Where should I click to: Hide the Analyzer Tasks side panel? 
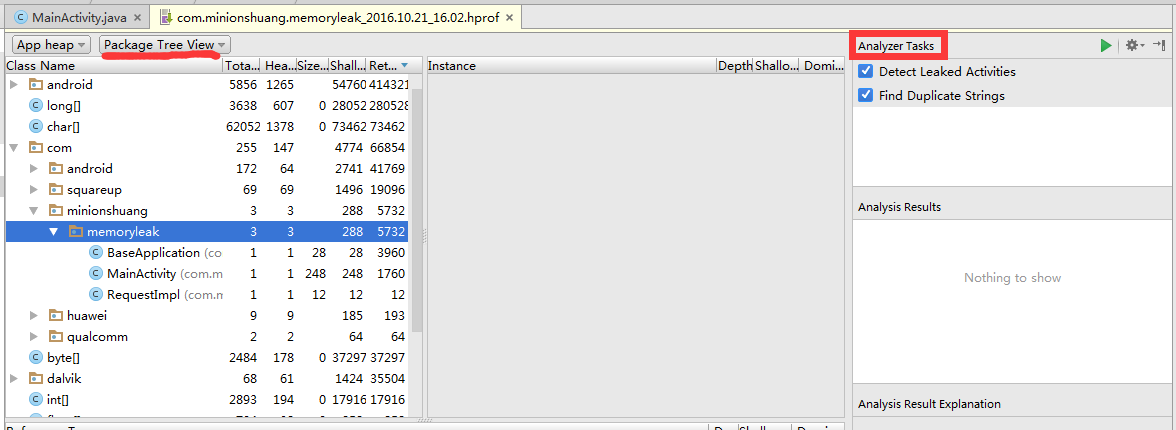[1159, 46]
